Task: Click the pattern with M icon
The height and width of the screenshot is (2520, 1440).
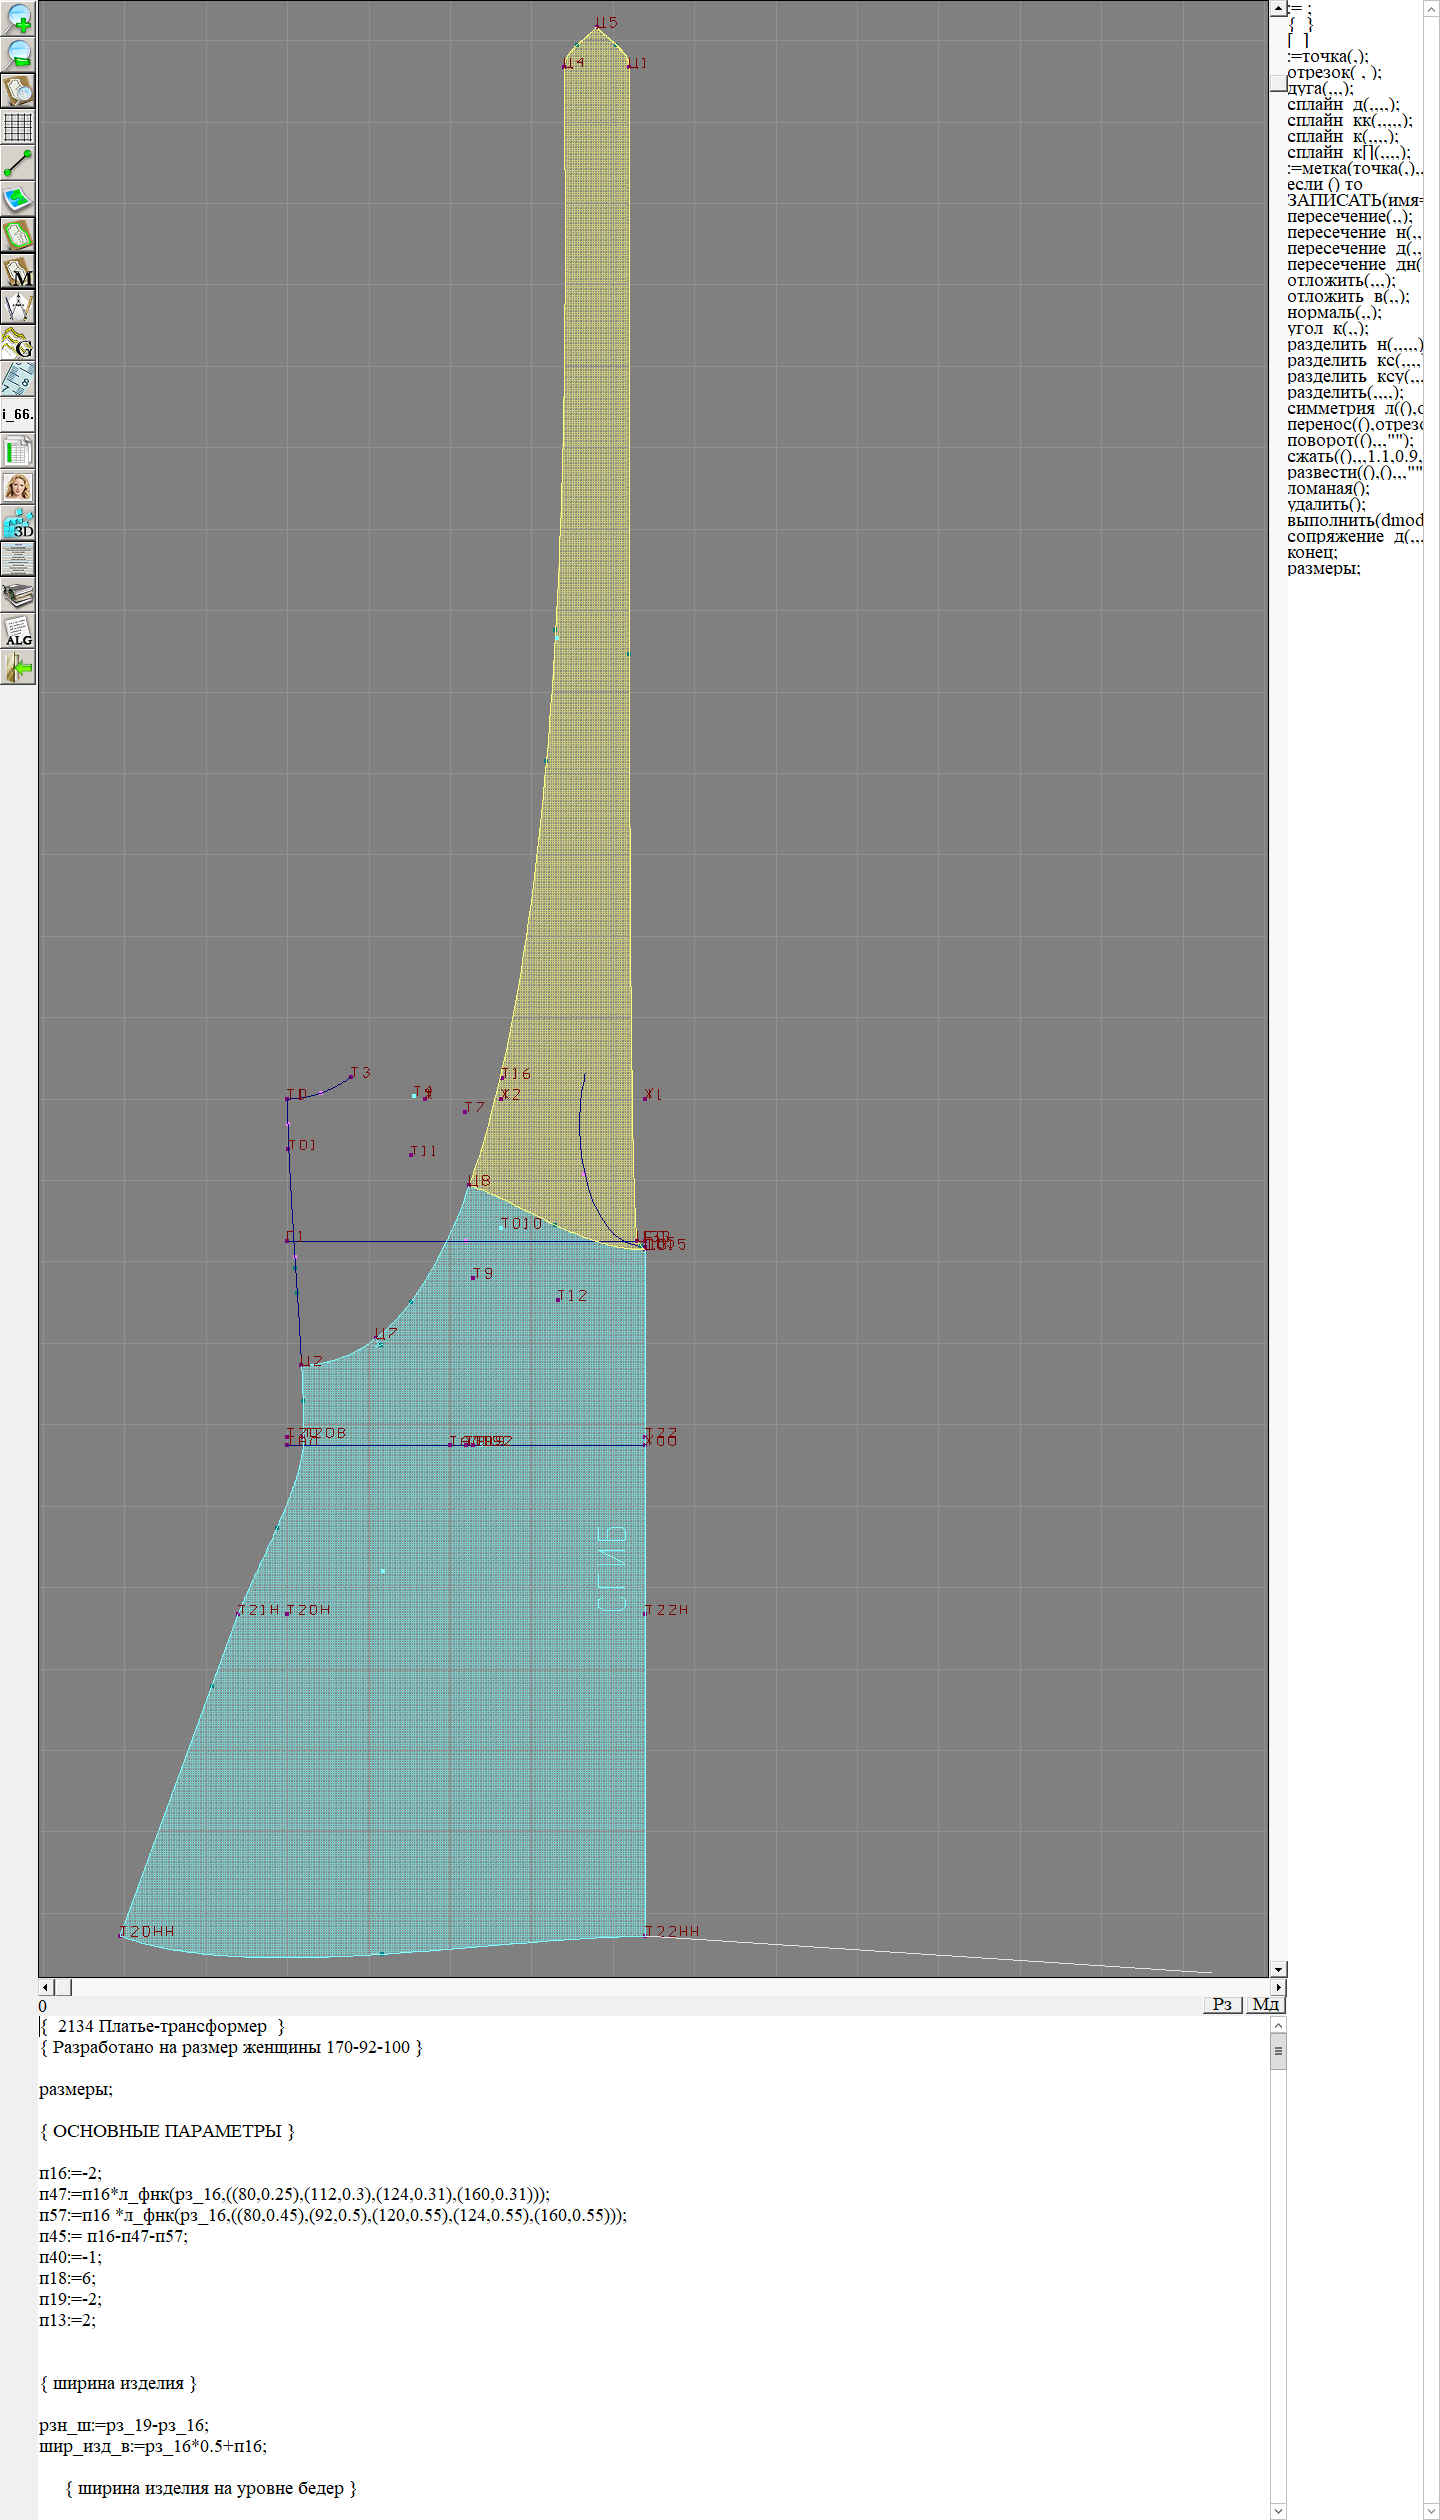Action: point(18,271)
